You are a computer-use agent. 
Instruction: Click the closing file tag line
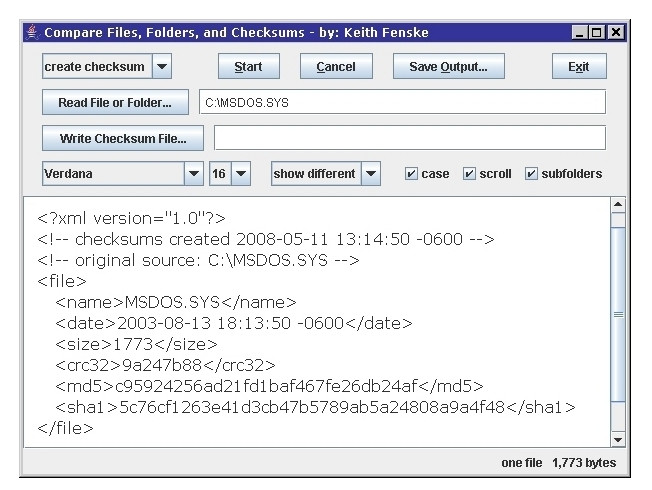[x=65, y=428]
